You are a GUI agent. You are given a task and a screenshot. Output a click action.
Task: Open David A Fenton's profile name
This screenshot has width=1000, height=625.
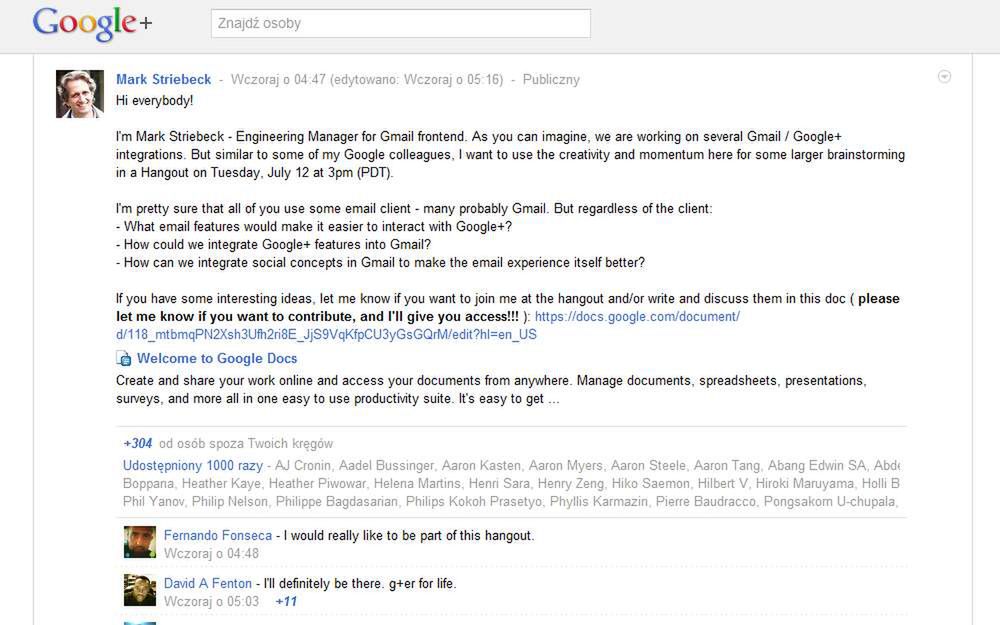tap(207, 584)
